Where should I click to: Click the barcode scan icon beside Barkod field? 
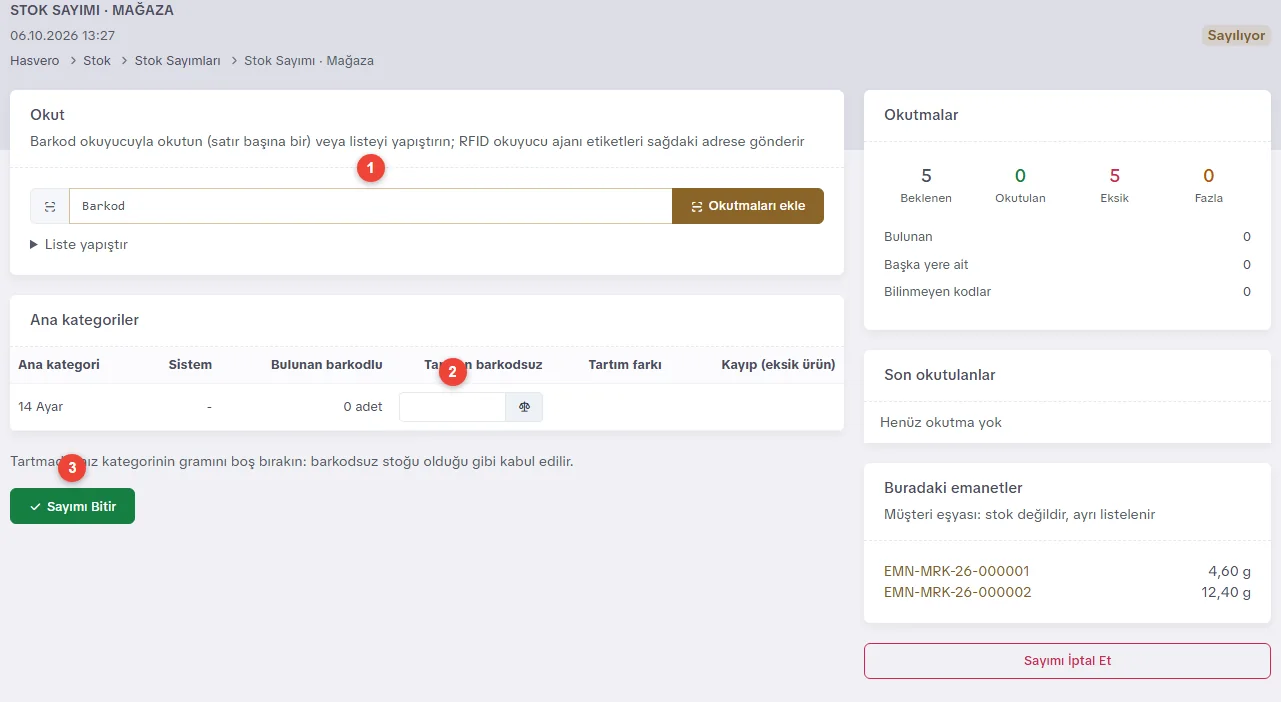pyautogui.click(x=50, y=206)
